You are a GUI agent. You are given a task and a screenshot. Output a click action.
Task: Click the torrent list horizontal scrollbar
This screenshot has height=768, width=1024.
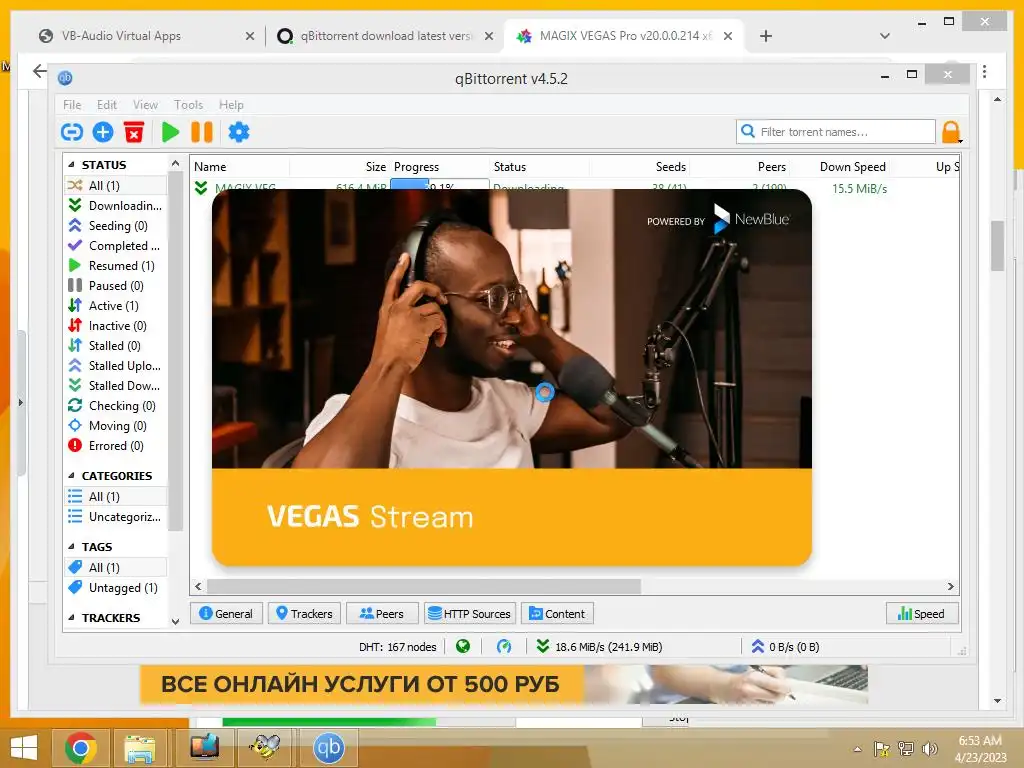pos(424,586)
